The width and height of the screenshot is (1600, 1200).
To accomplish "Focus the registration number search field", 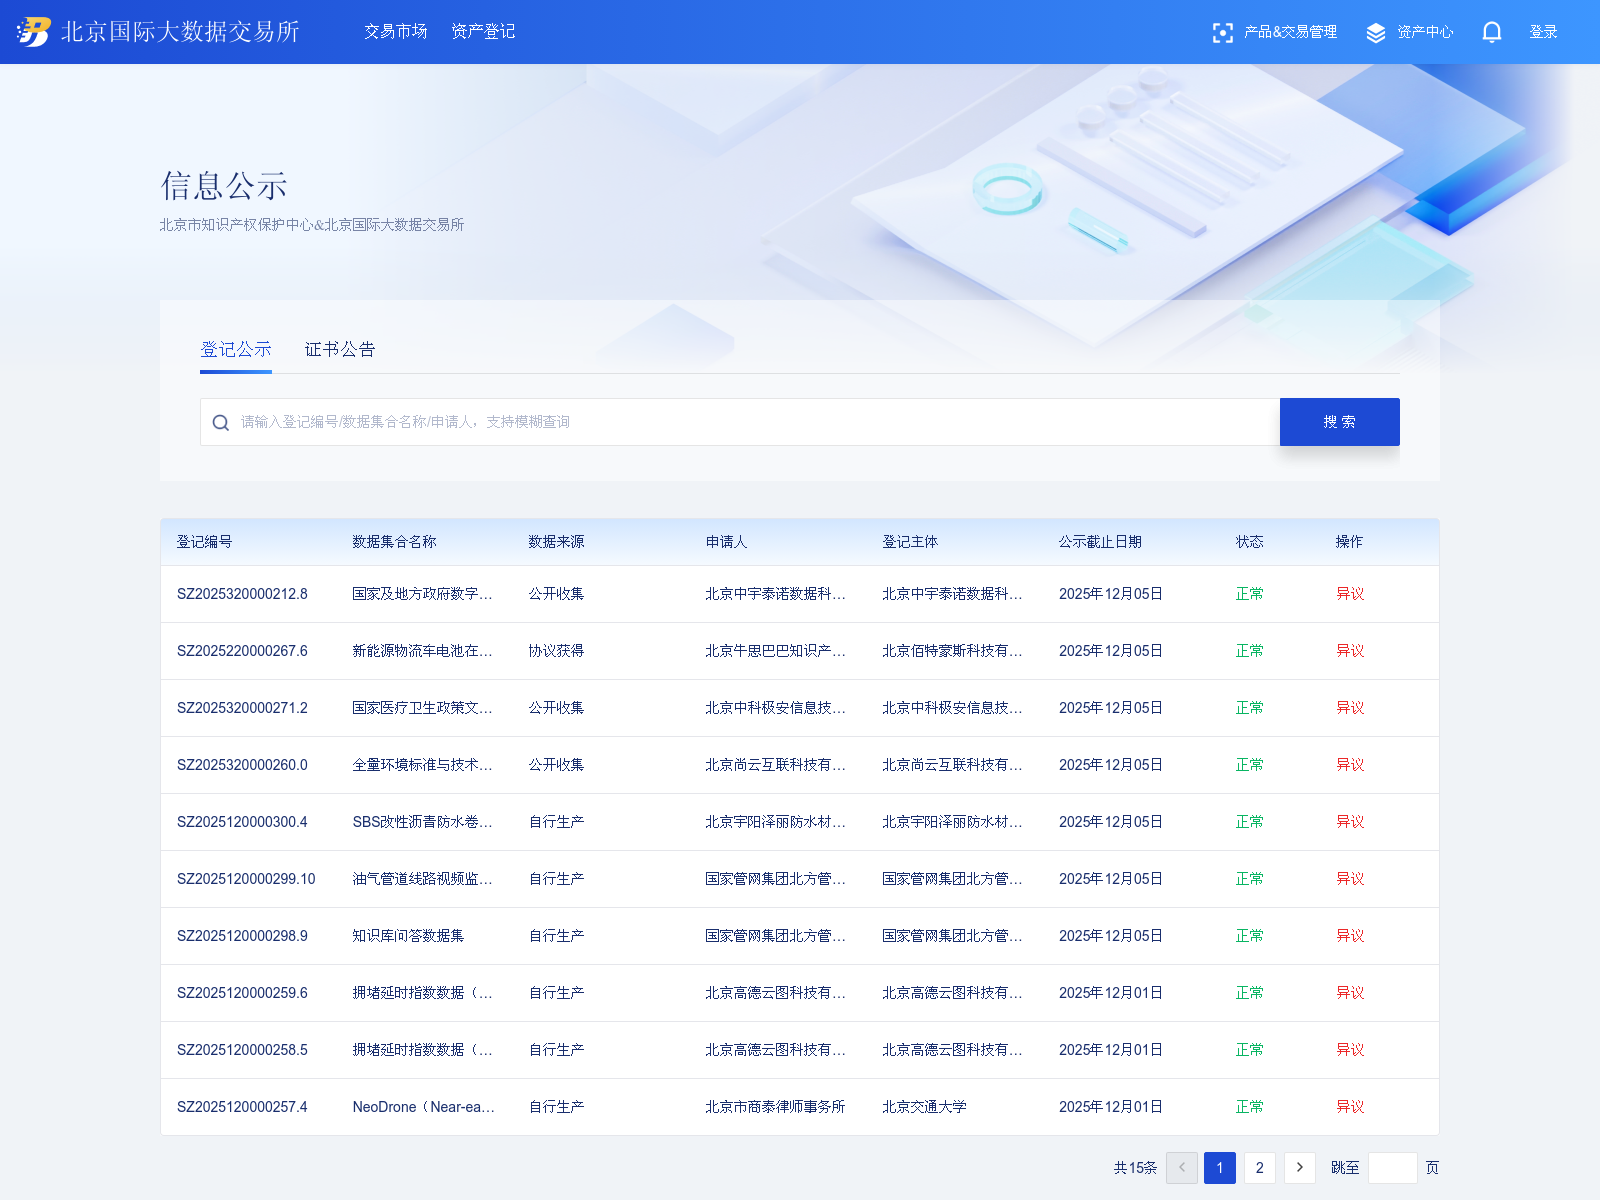I will coord(740,422).
